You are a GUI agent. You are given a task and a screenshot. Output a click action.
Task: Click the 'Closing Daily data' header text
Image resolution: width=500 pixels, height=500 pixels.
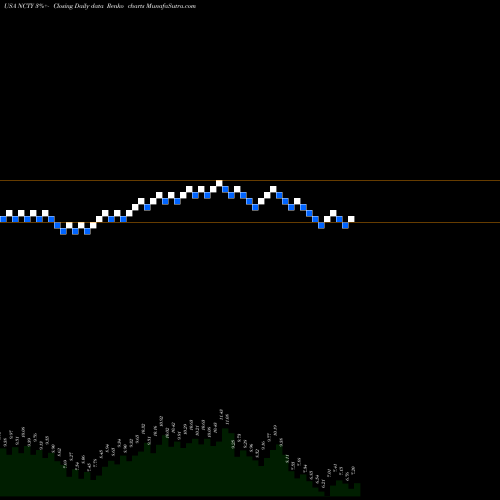(78, 6)
